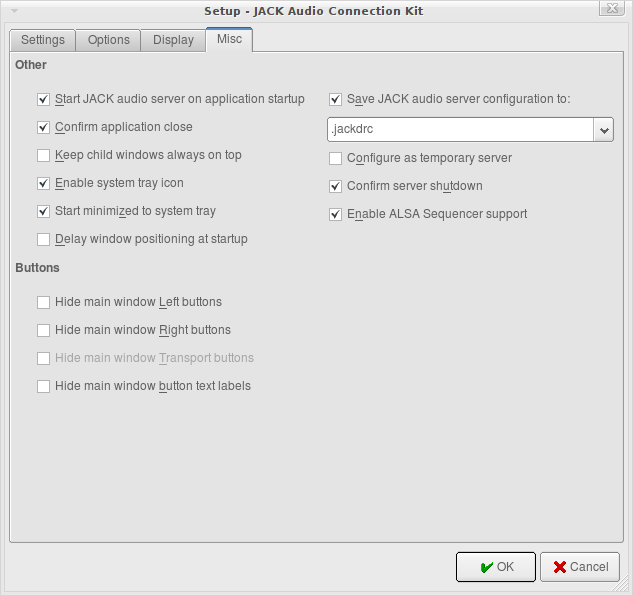Open the Options tab
This screenshot has height=596, width=633.
[x=109, y=40]
